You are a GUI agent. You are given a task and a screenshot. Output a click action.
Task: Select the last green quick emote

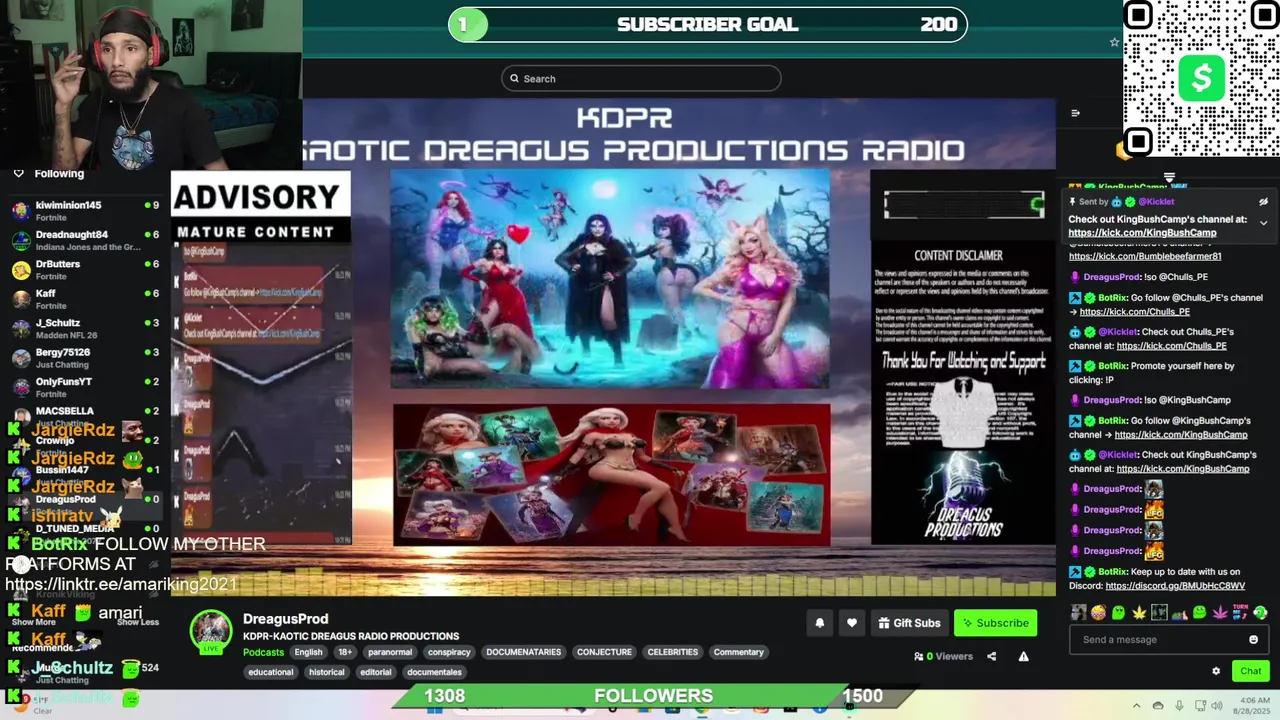[1260, 612]
